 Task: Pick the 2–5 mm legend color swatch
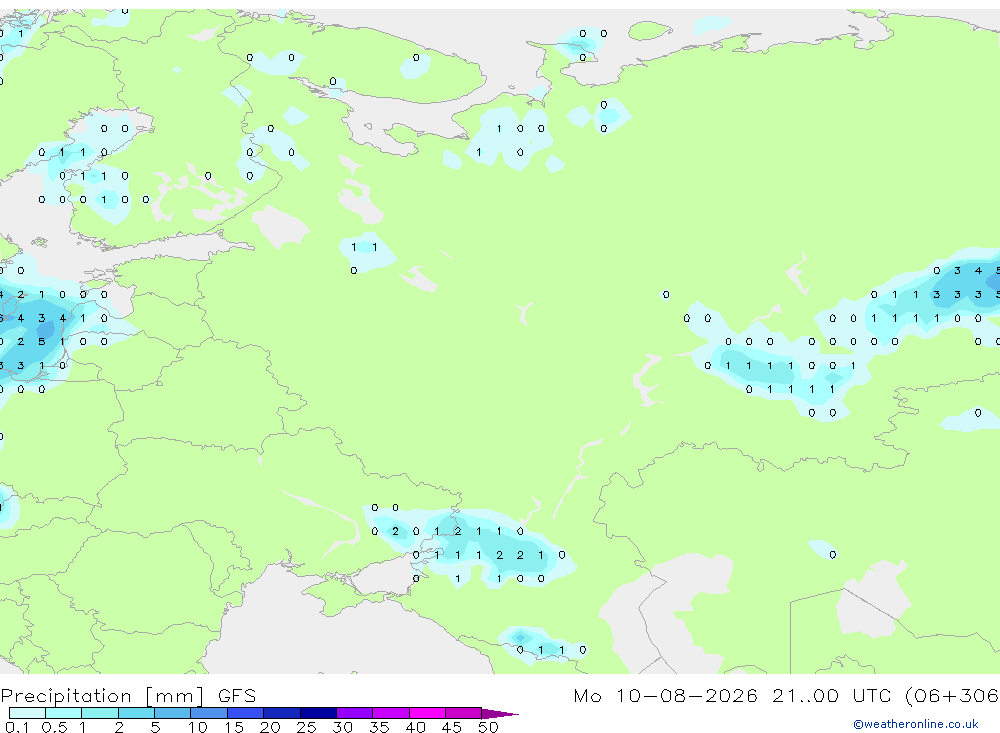pos(136,713)
